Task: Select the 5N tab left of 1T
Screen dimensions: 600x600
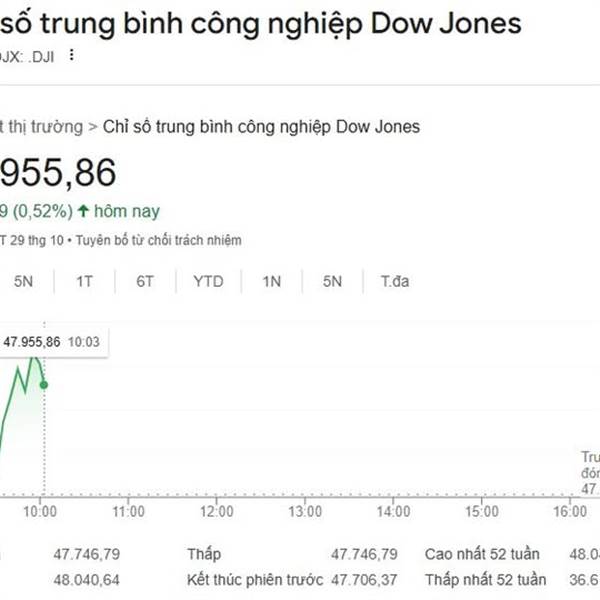Action: pyautogui.click(x=23, y=281)
